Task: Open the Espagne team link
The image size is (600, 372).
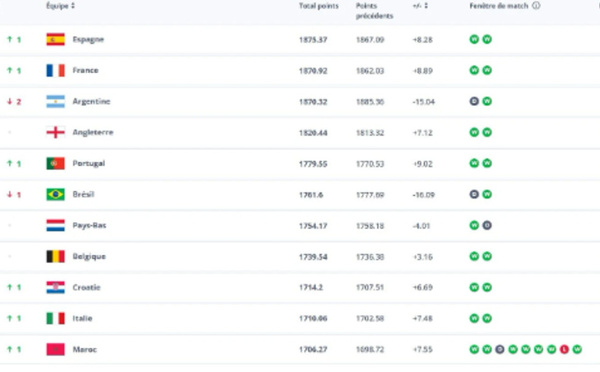Action: click(88, 39)
